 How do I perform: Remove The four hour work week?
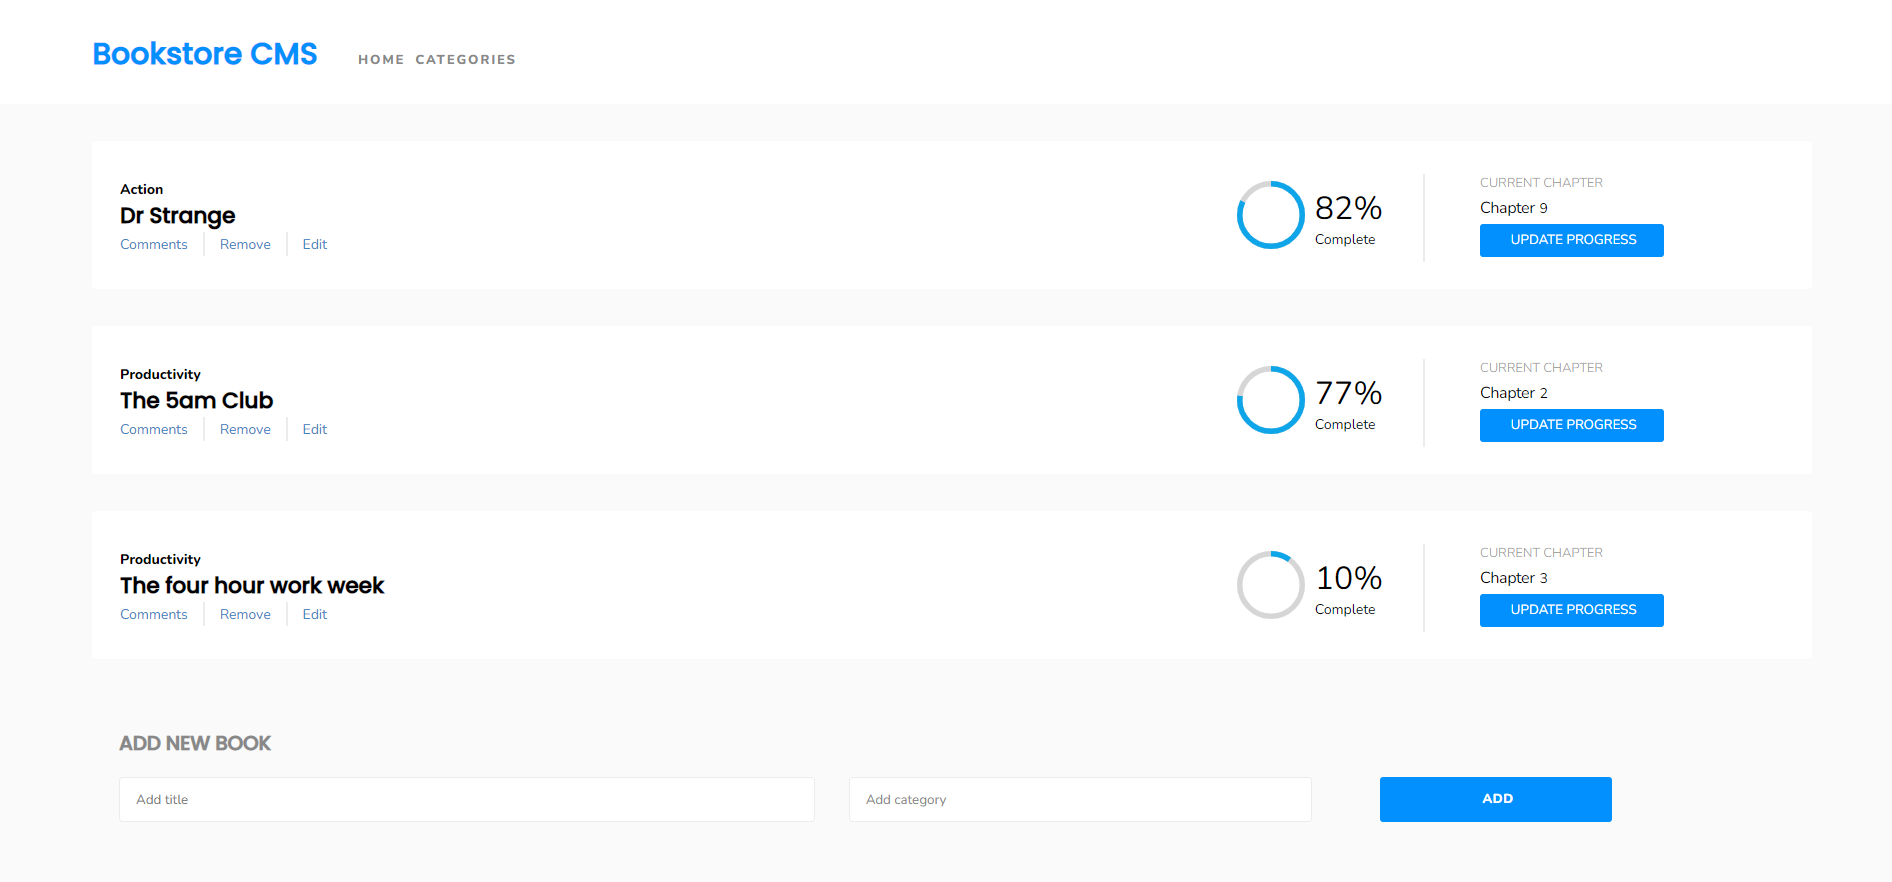click(245, 615)
